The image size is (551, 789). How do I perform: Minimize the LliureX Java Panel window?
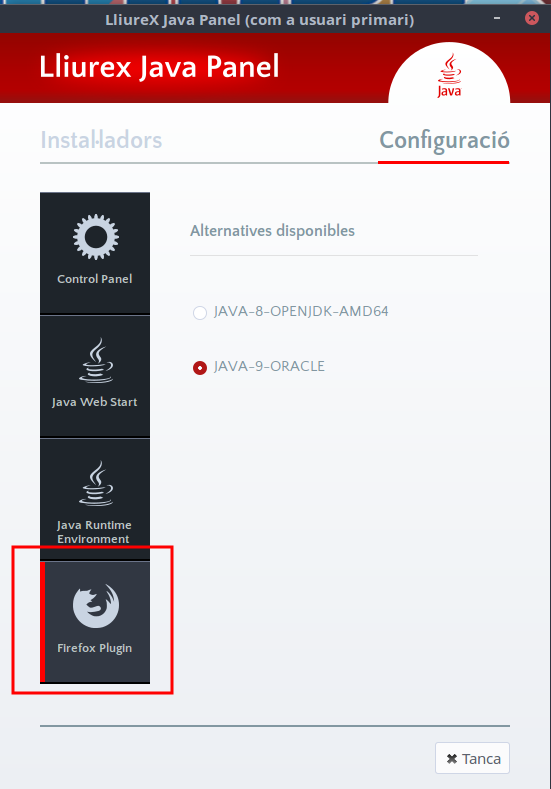coord(497,19)
